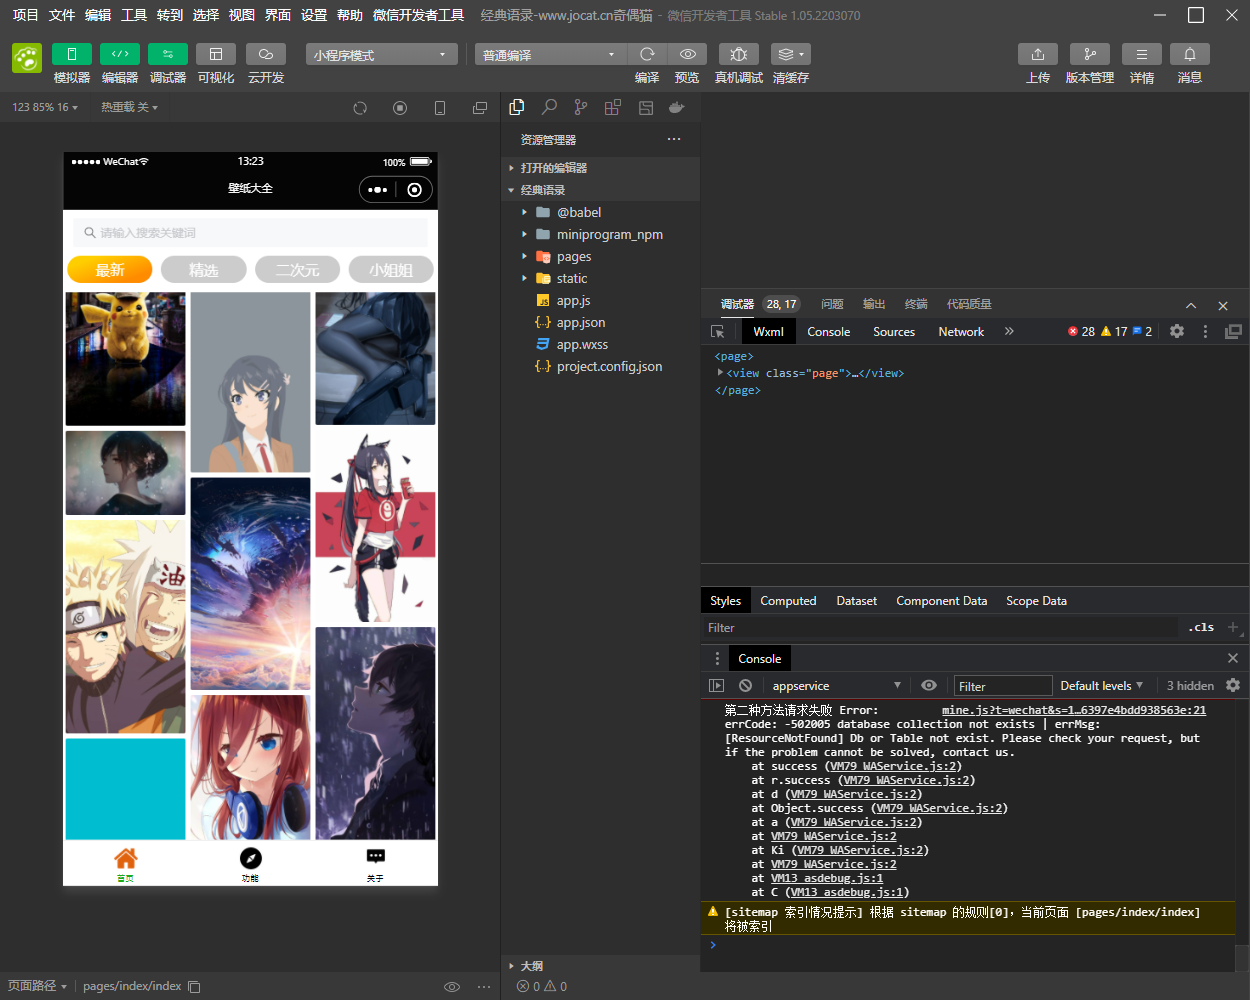This screenshot has width=1250, height=1000.
Task: Click the element inspector select icon
Action: tap(718, 331)
